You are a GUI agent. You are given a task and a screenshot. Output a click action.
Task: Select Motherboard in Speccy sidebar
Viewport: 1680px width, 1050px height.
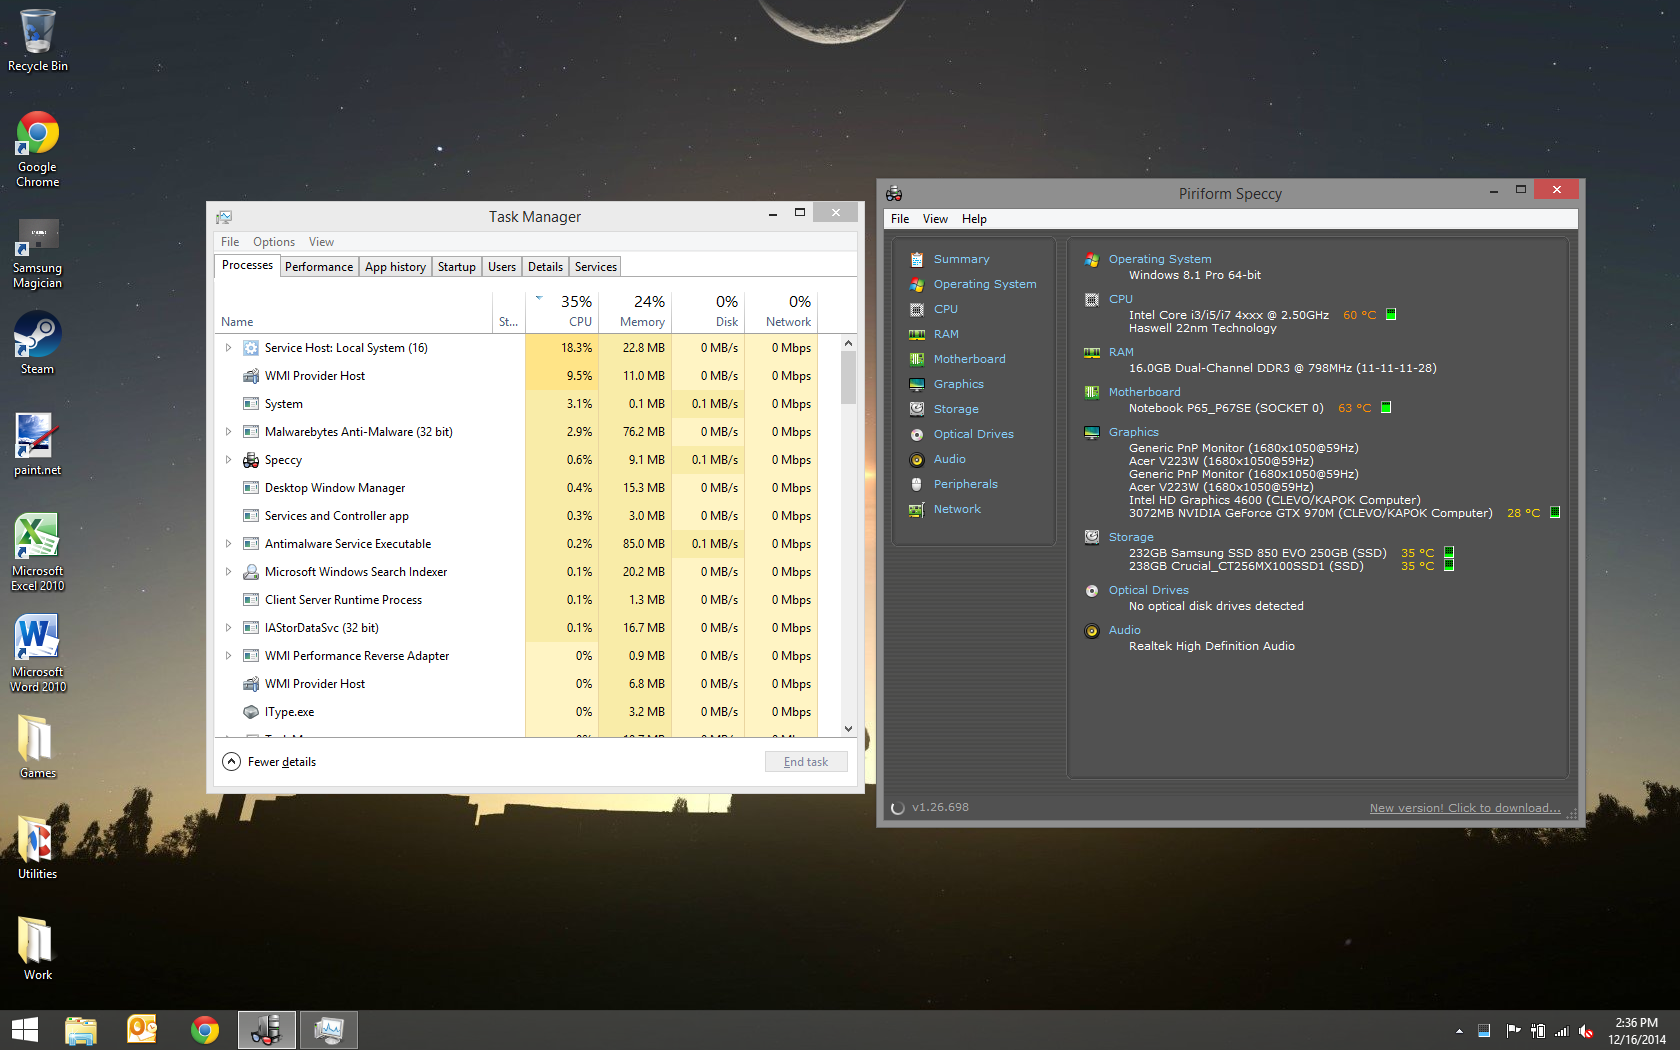point(969,359)
